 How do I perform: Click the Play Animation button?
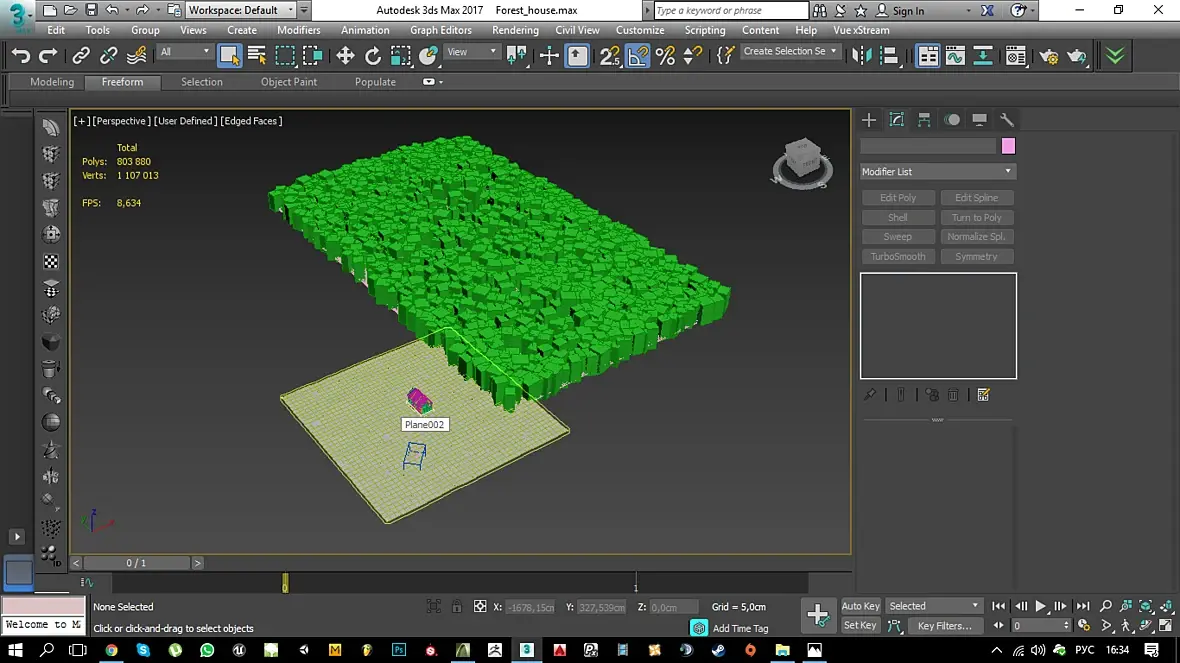[x=1041, y=606]
